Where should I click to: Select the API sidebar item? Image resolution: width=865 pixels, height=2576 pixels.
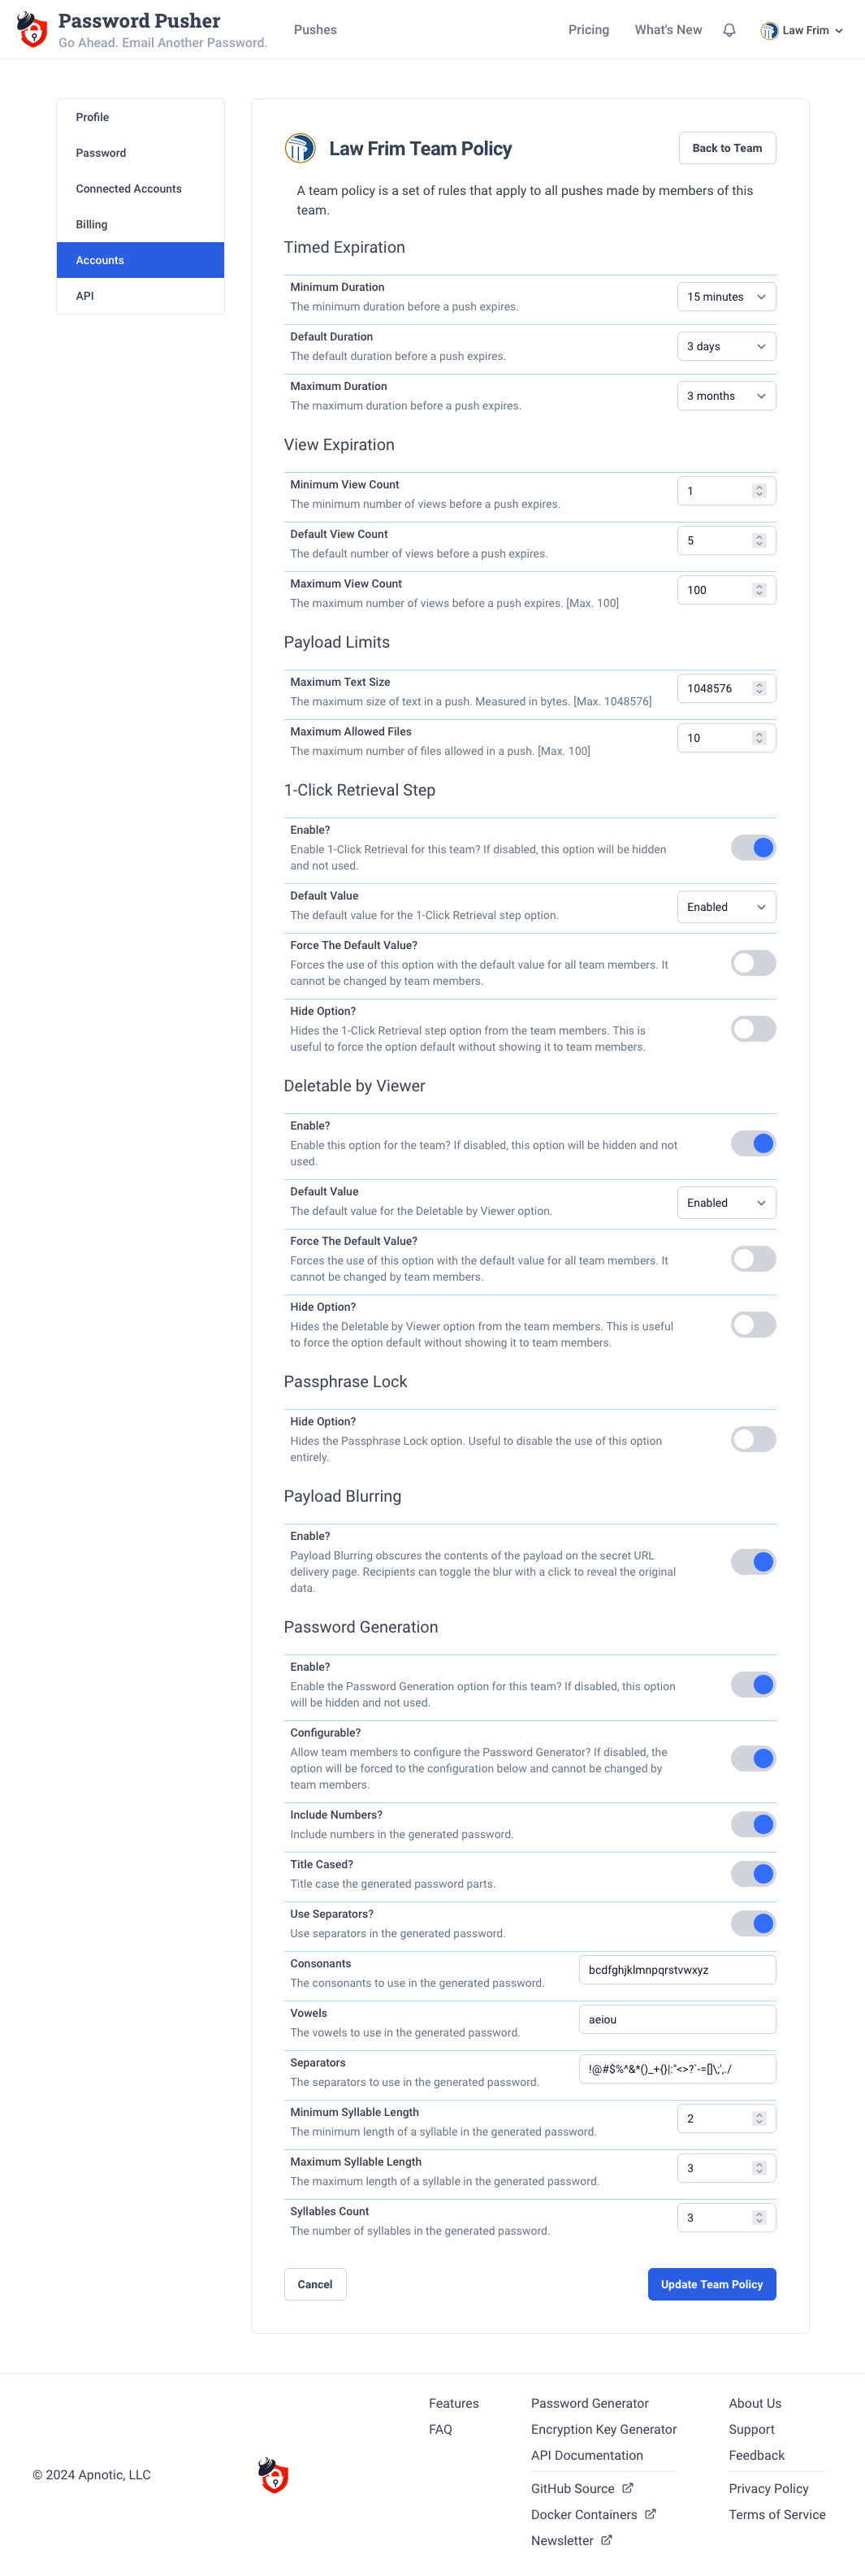click(140, 296)
